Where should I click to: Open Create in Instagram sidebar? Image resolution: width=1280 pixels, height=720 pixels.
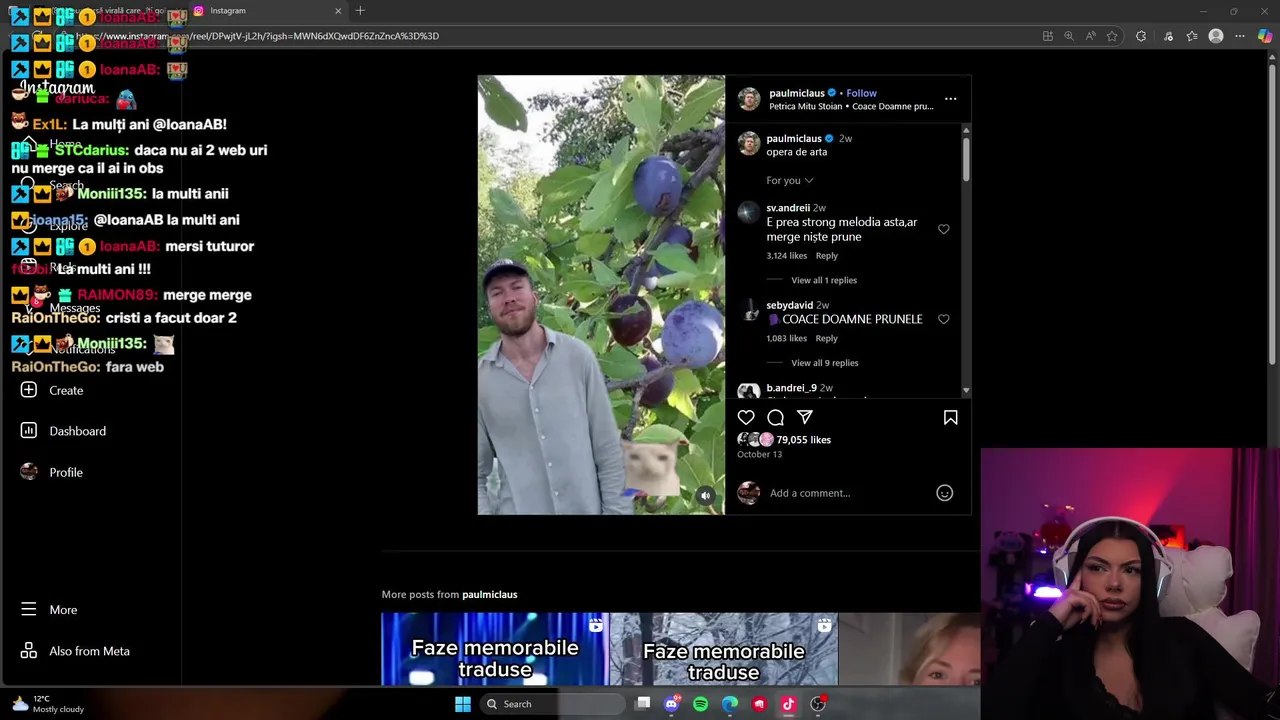pyautogui.click(x=66, y=390)
